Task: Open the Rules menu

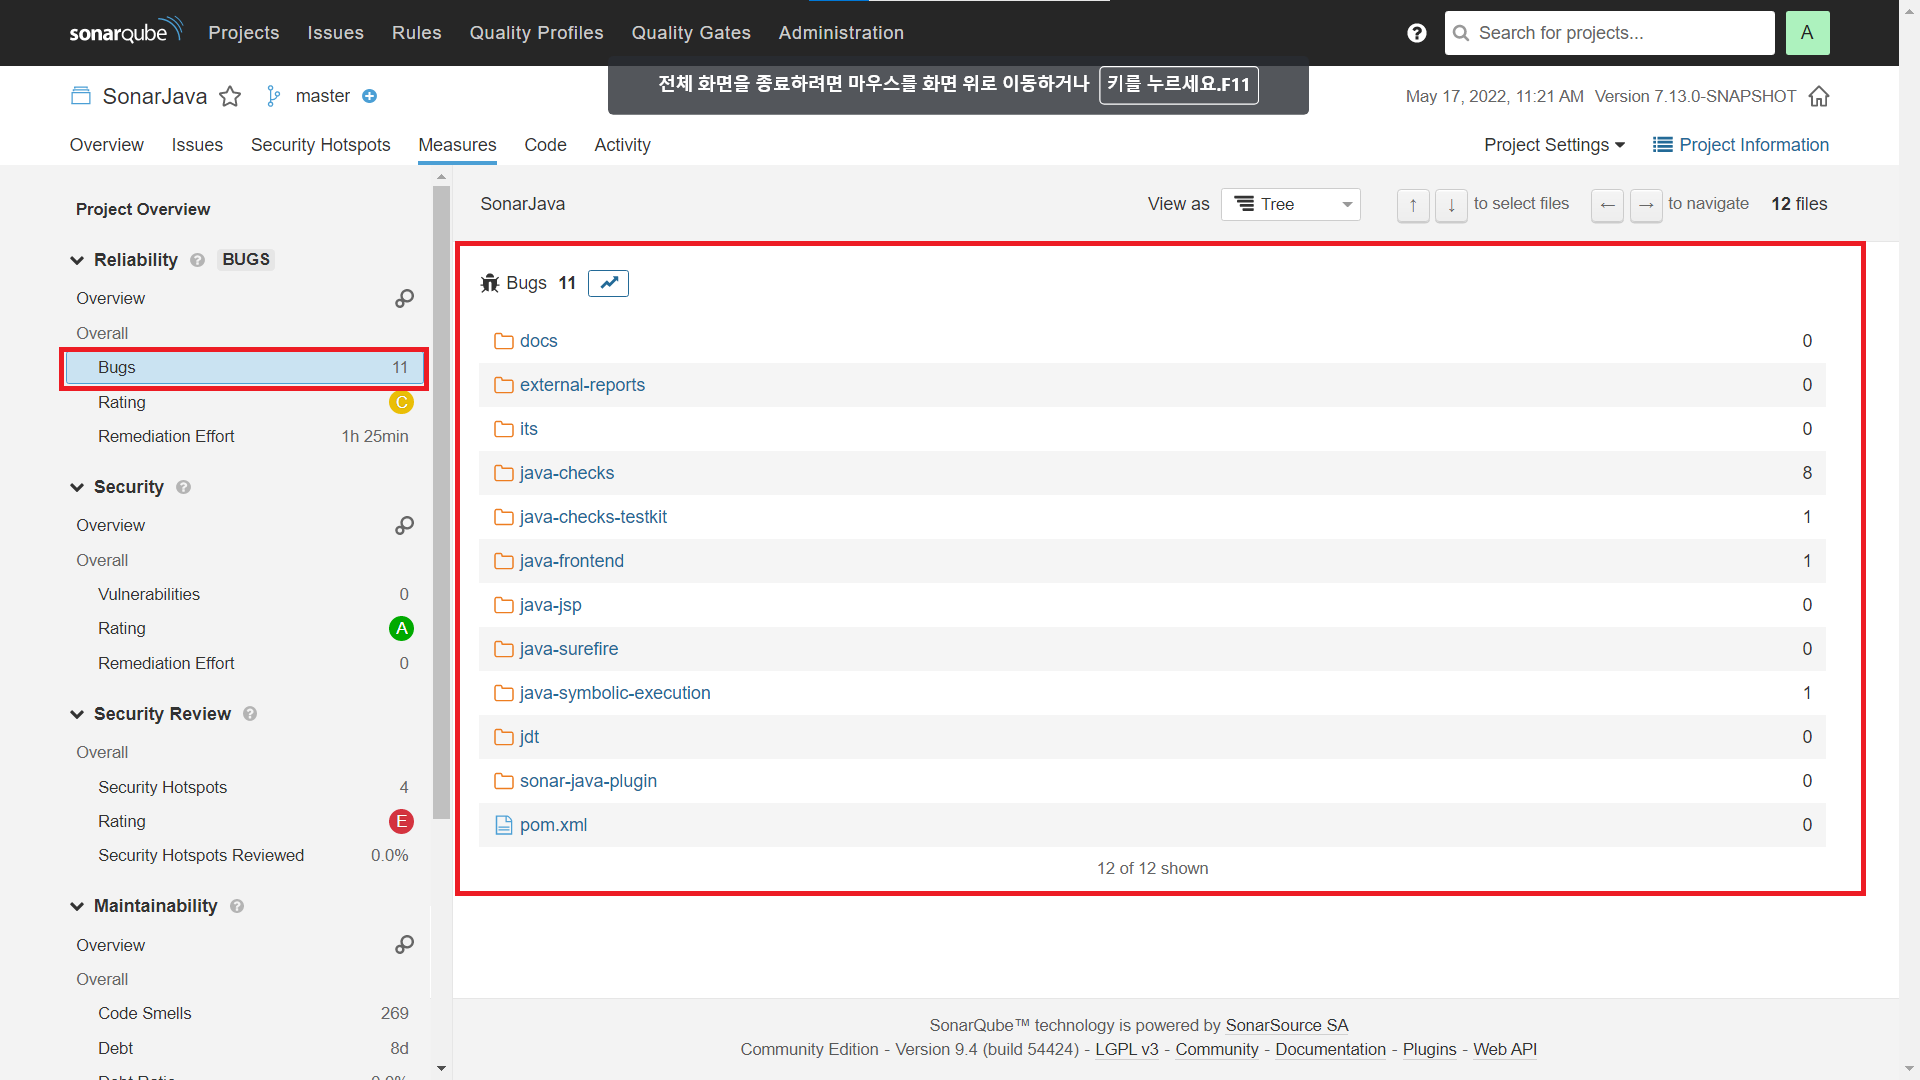Action: point(416,33)
